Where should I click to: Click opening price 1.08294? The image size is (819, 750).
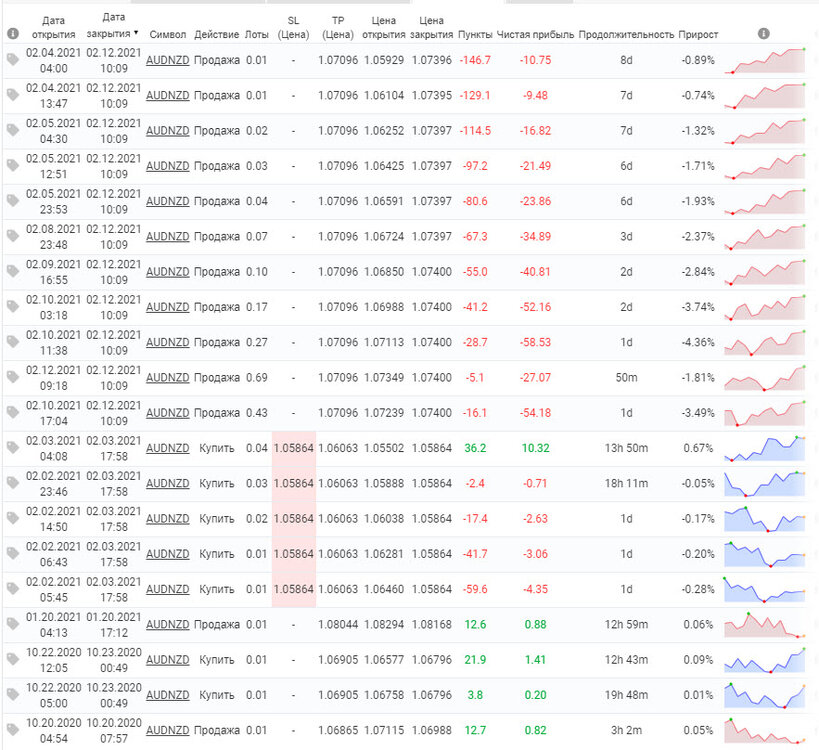pyautogui.click(x=384, y=624)
